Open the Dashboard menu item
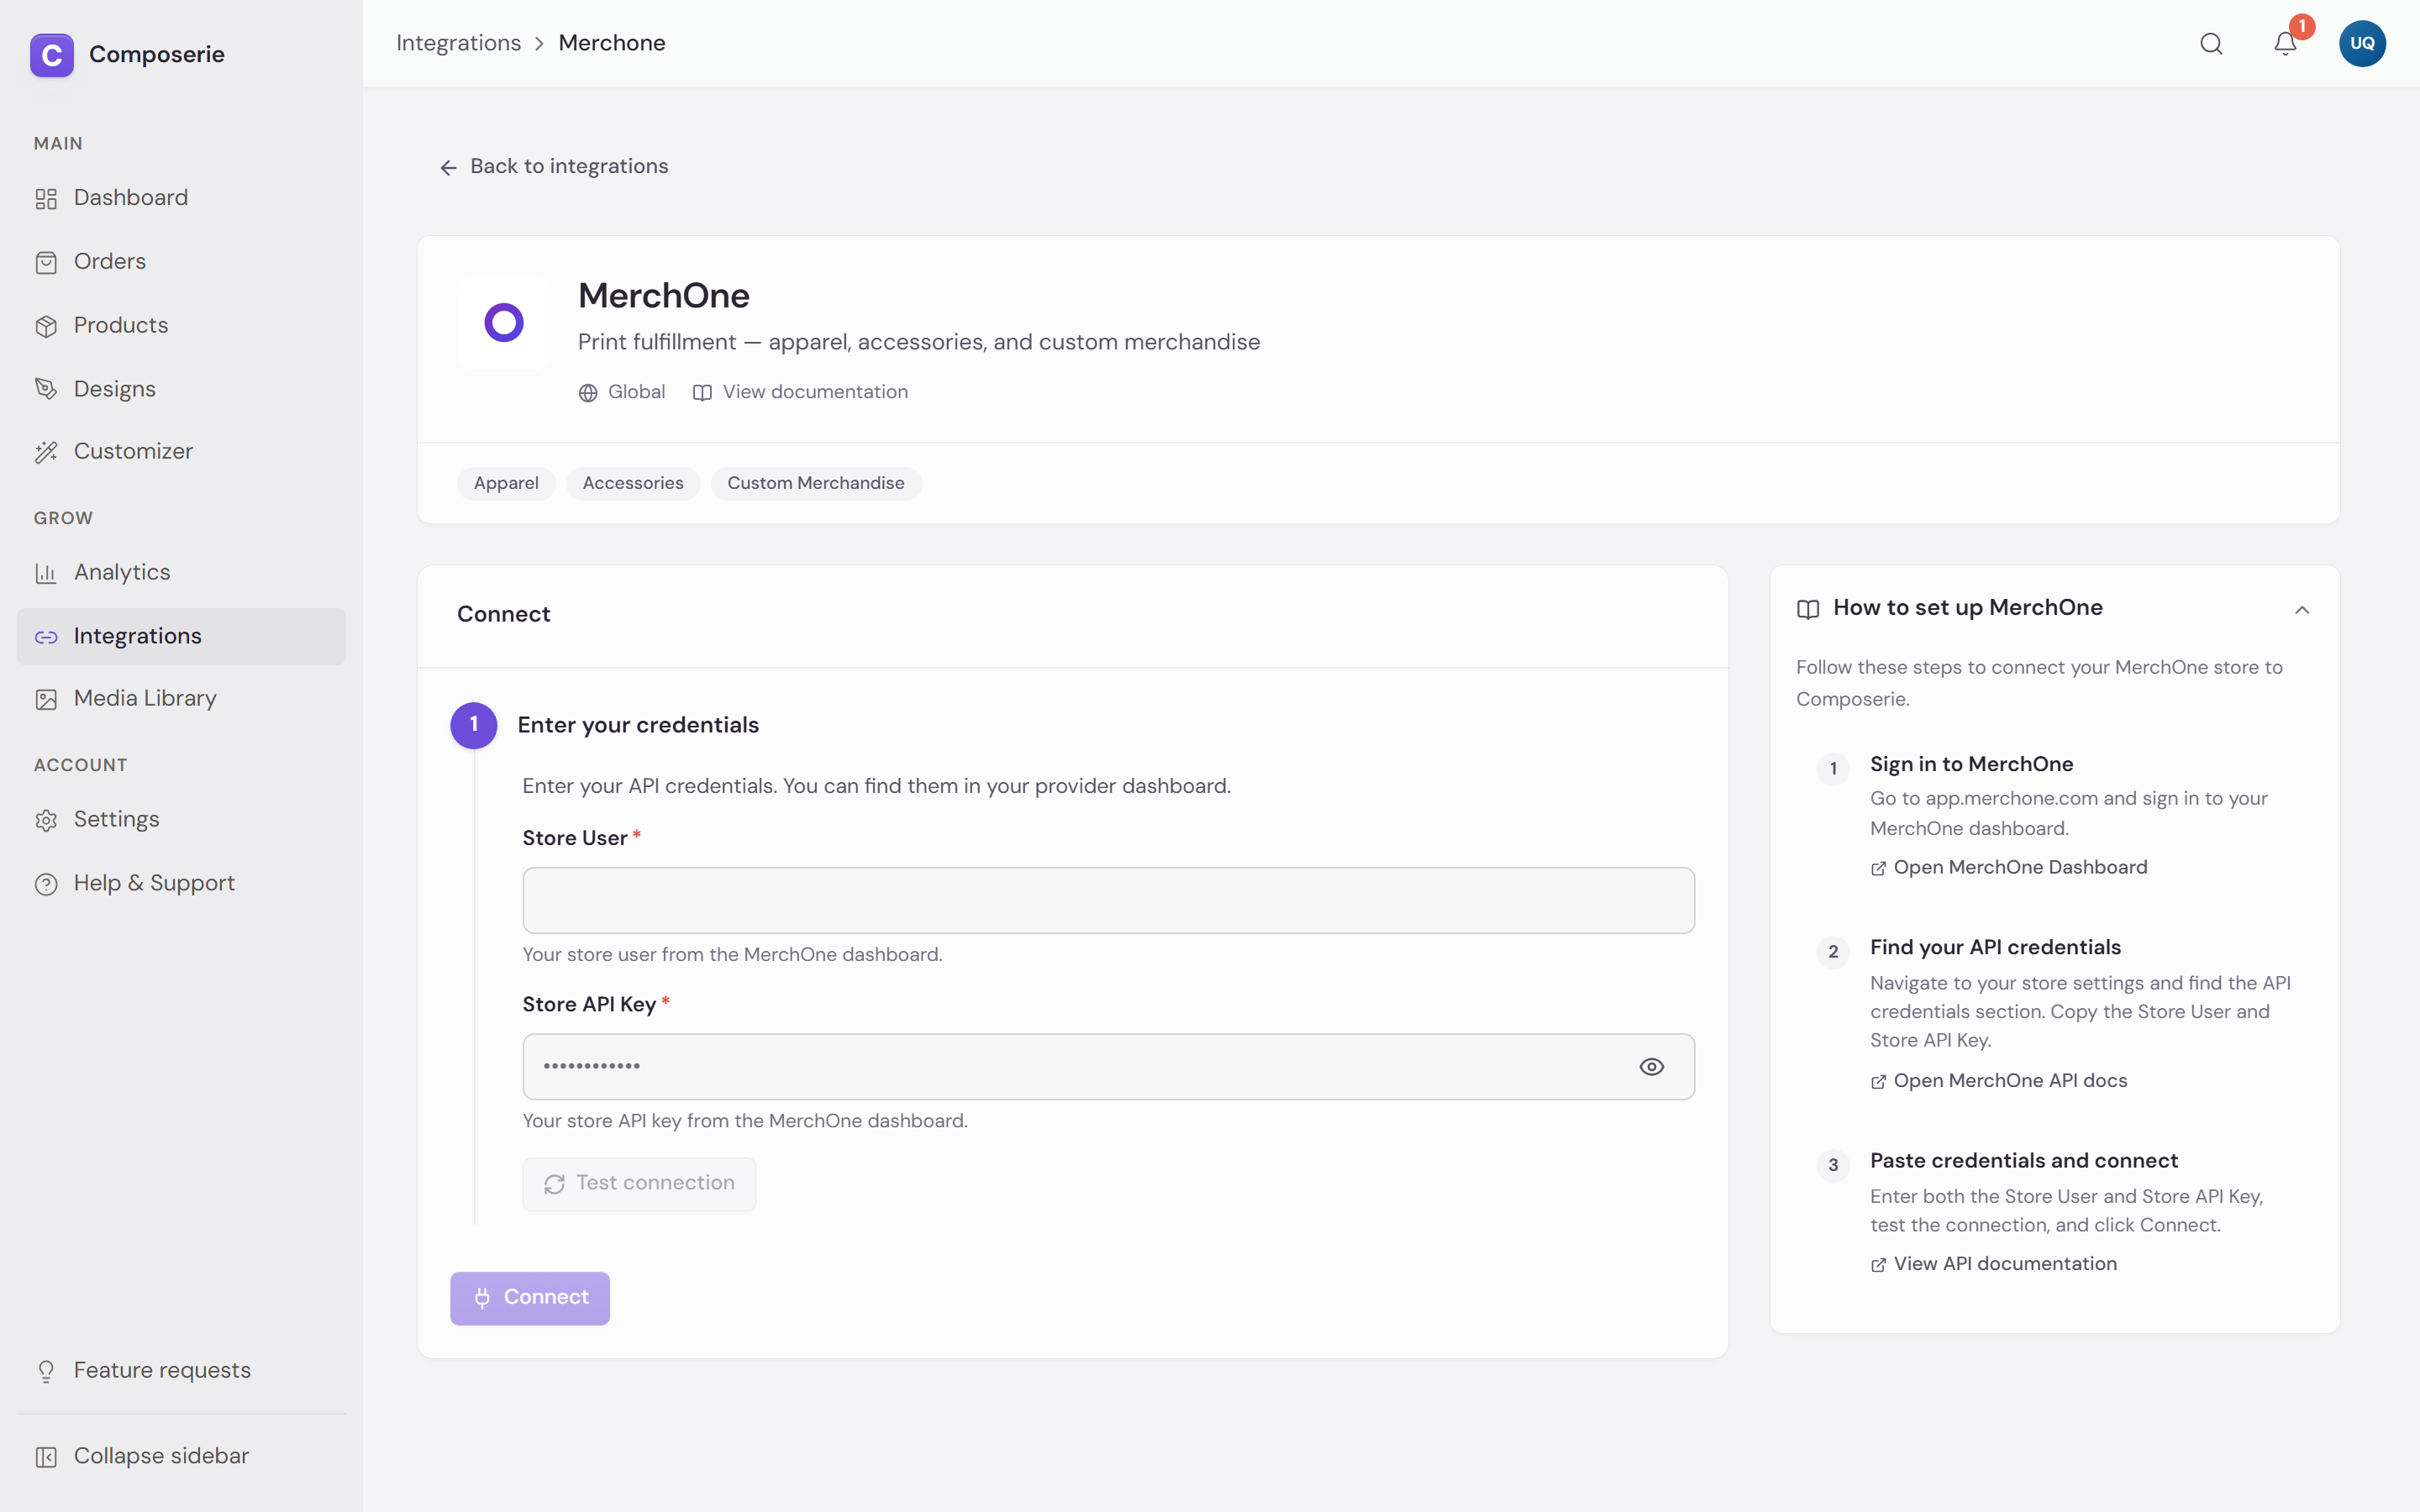Image resolution: width=2420 pixels, height=1512 pixels. click(x=181, y=198)
